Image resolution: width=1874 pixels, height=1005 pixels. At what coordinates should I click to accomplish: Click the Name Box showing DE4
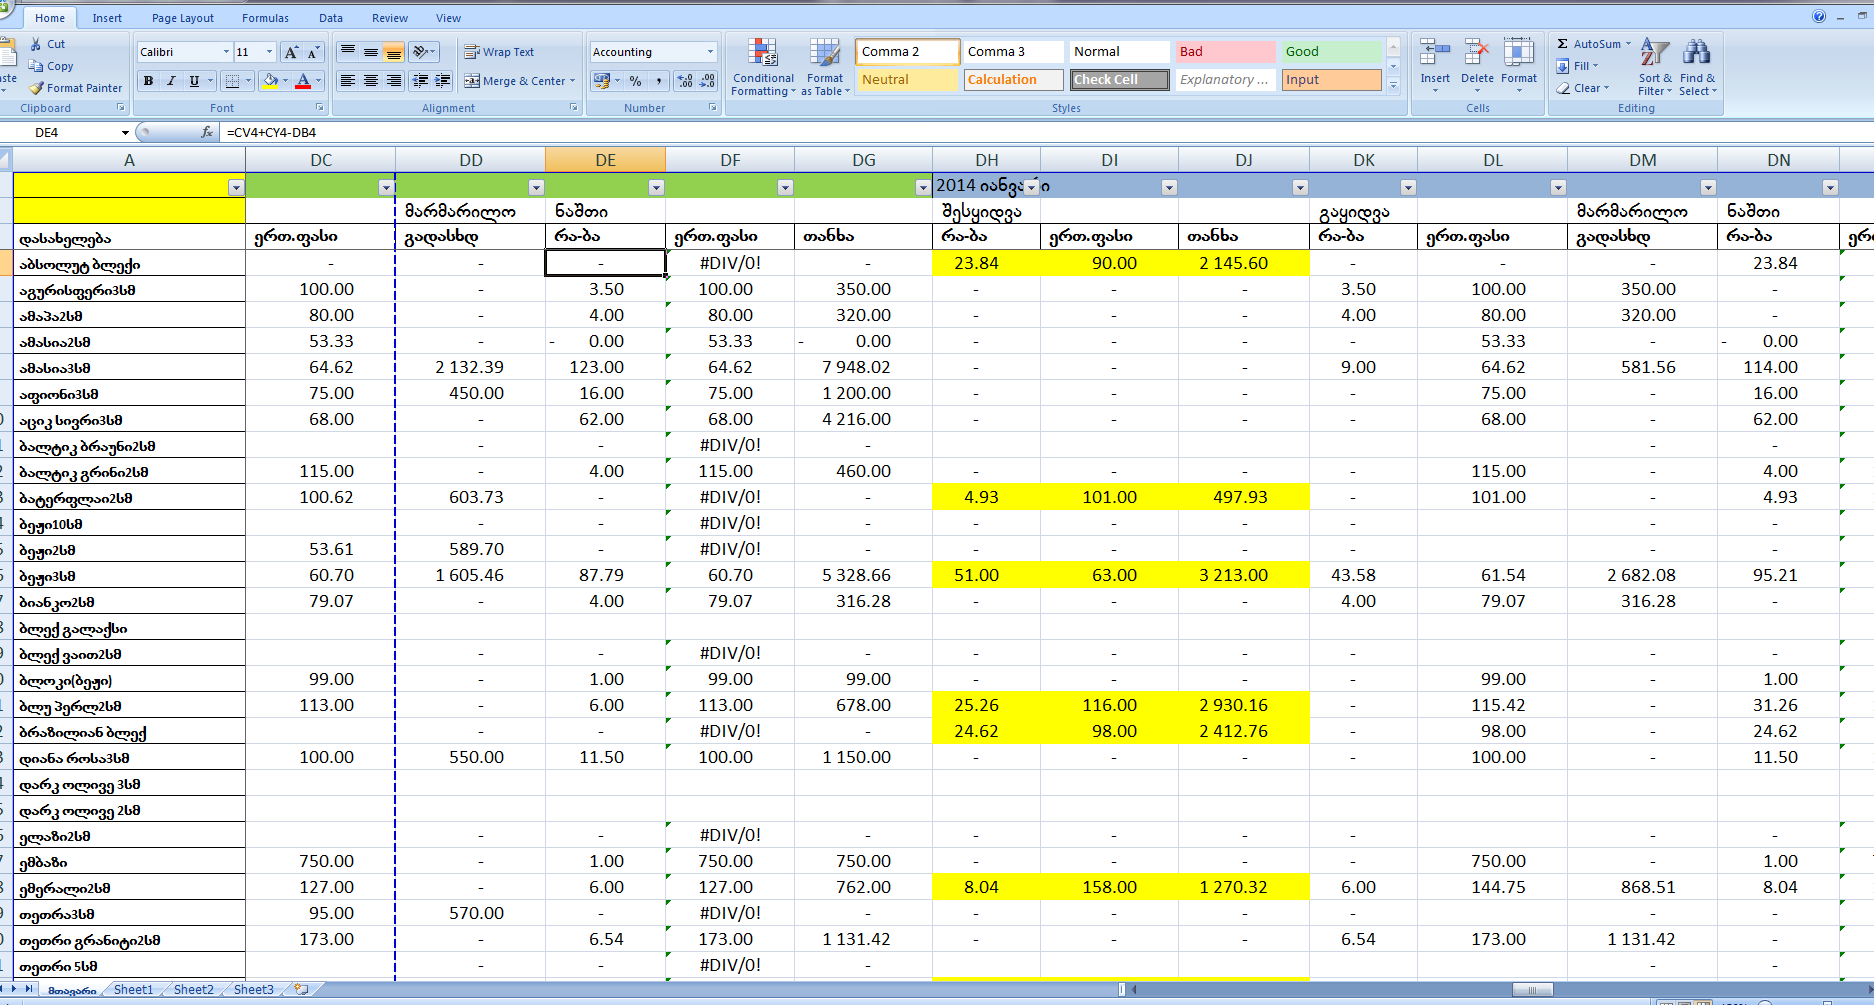(65, 132)
